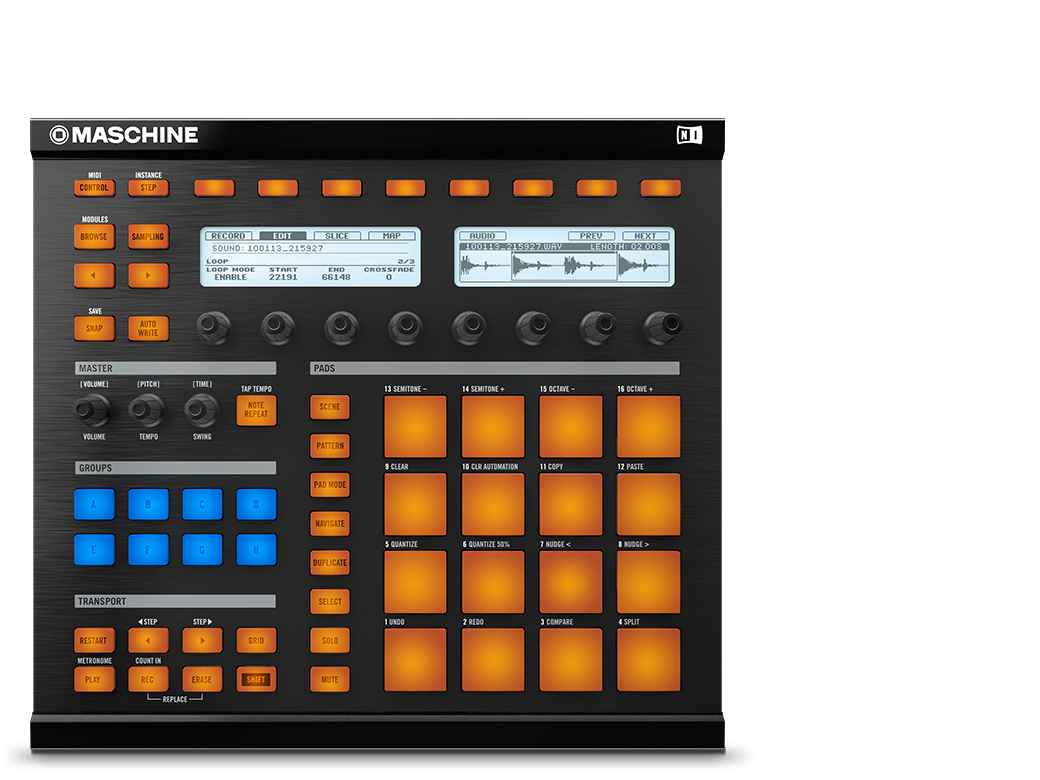Tap pad 11 Copy
Viewport: 1040px width, 780px height.
(x=570, y=504)
